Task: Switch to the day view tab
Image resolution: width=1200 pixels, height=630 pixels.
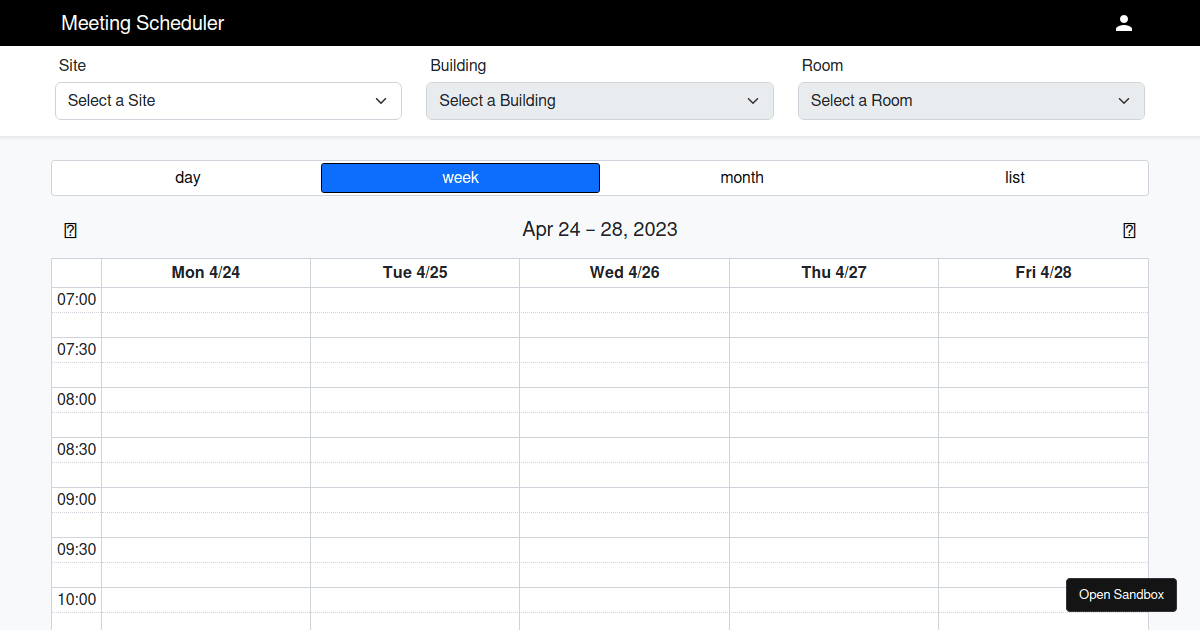Action: tap(187, 178)
